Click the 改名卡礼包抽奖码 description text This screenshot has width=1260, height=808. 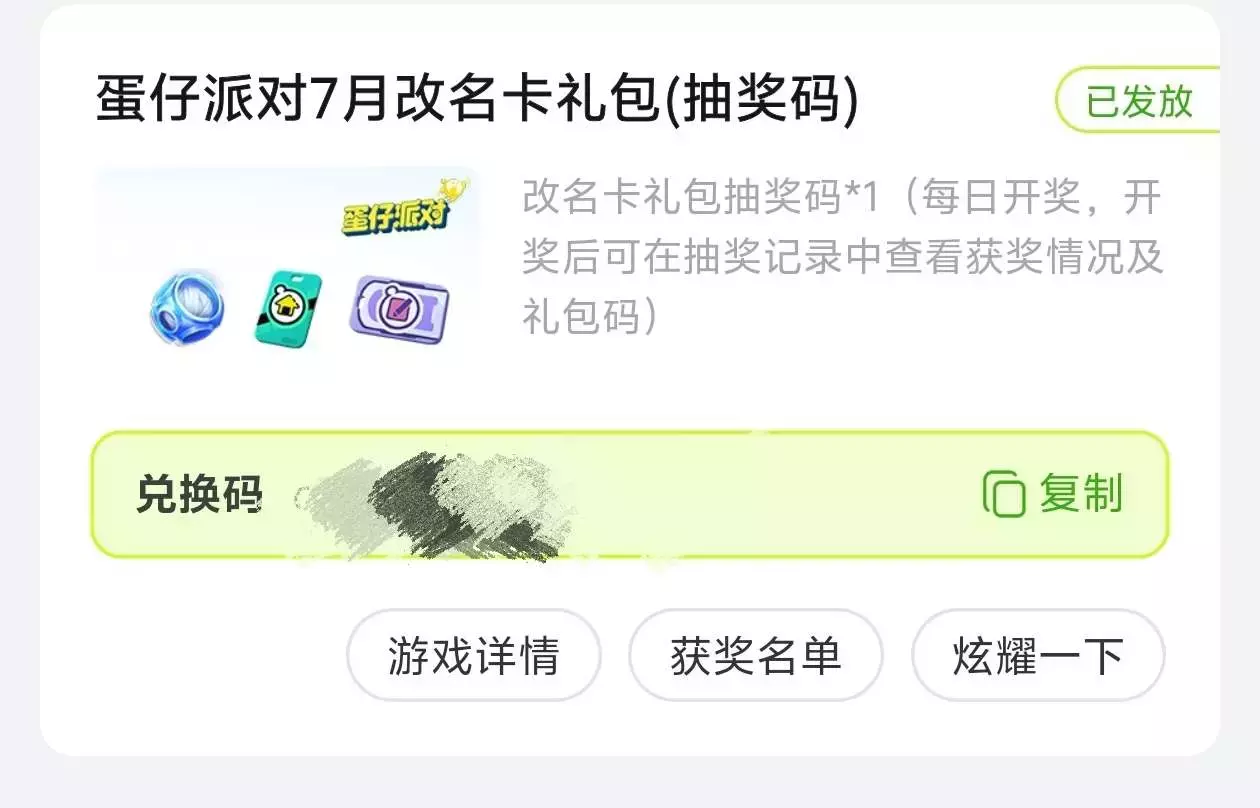point(683,199)
